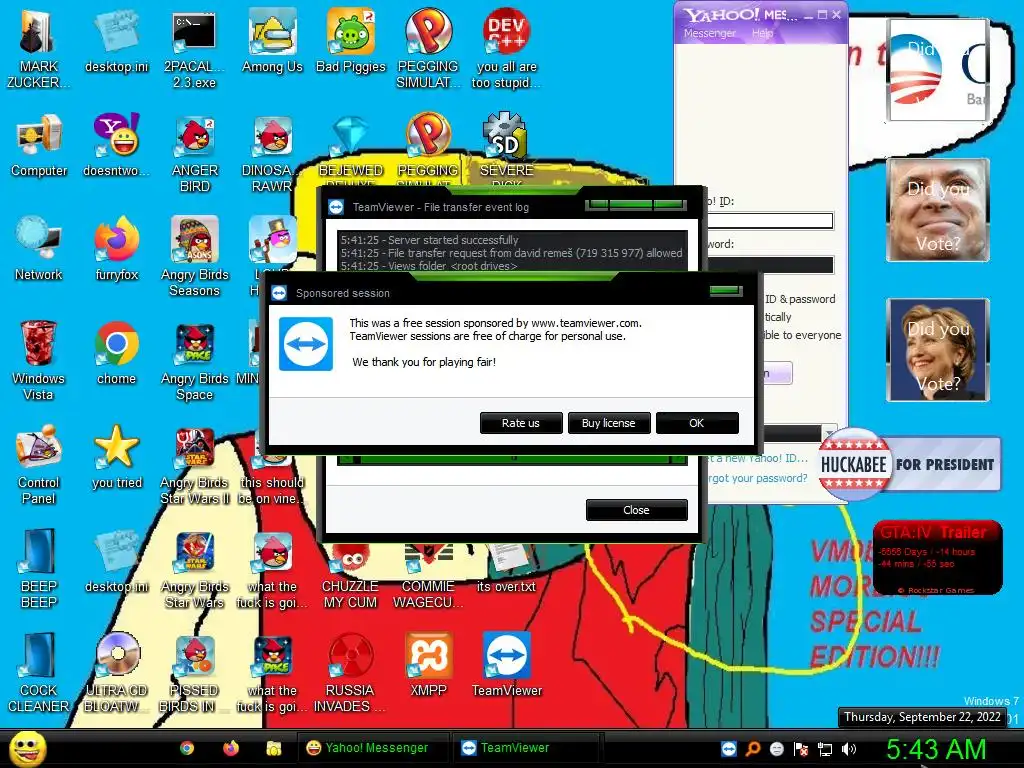Click the Buy license button
Viewport: 1024px width, 768px height.
pyautogui.click(x=609, y=423)
